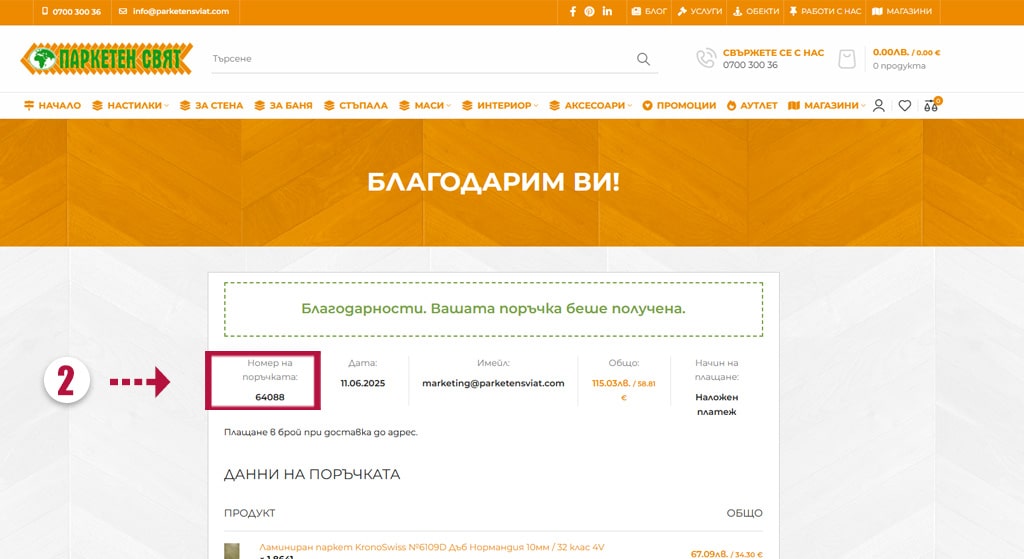
Task: Expand the АКСЕСОАРИ menu dropdown
Action: click(x=591, y=105)
